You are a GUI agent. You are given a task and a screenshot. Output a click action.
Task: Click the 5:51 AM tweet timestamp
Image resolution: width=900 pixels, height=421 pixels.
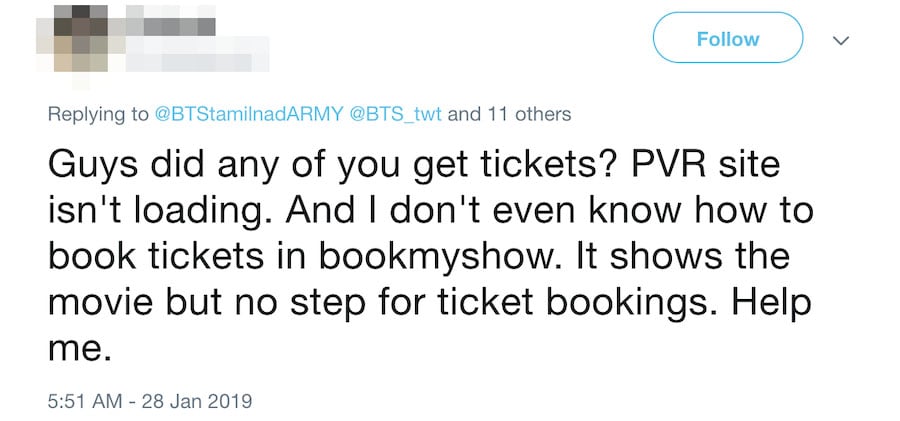[86, 402]
